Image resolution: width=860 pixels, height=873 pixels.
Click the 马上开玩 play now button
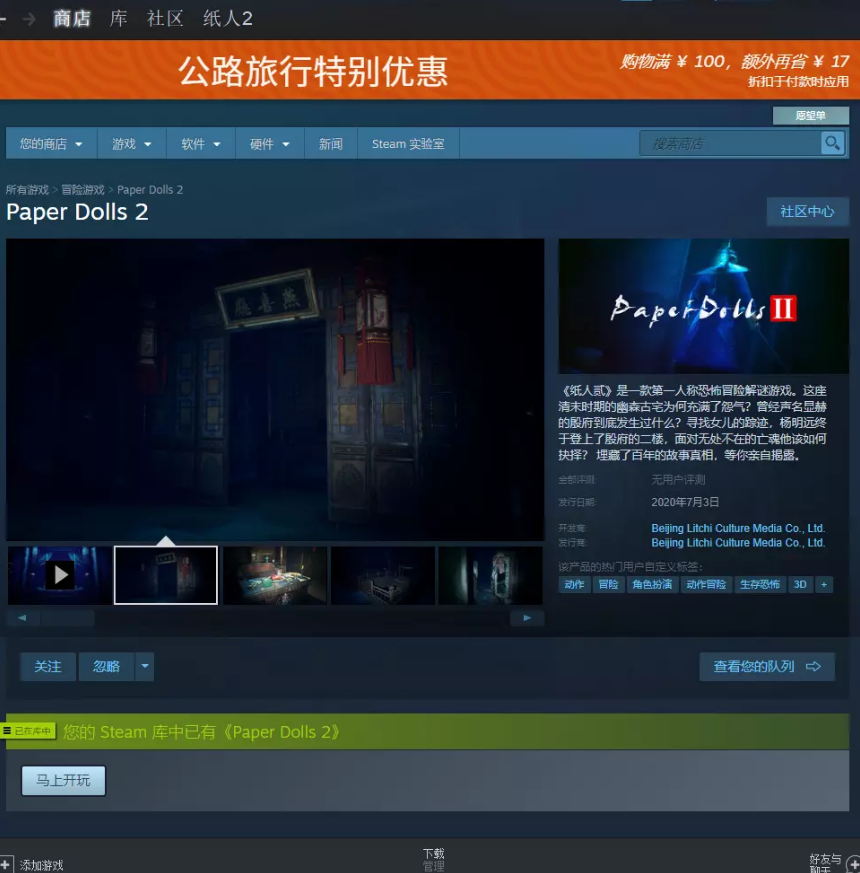coord(63,781)
